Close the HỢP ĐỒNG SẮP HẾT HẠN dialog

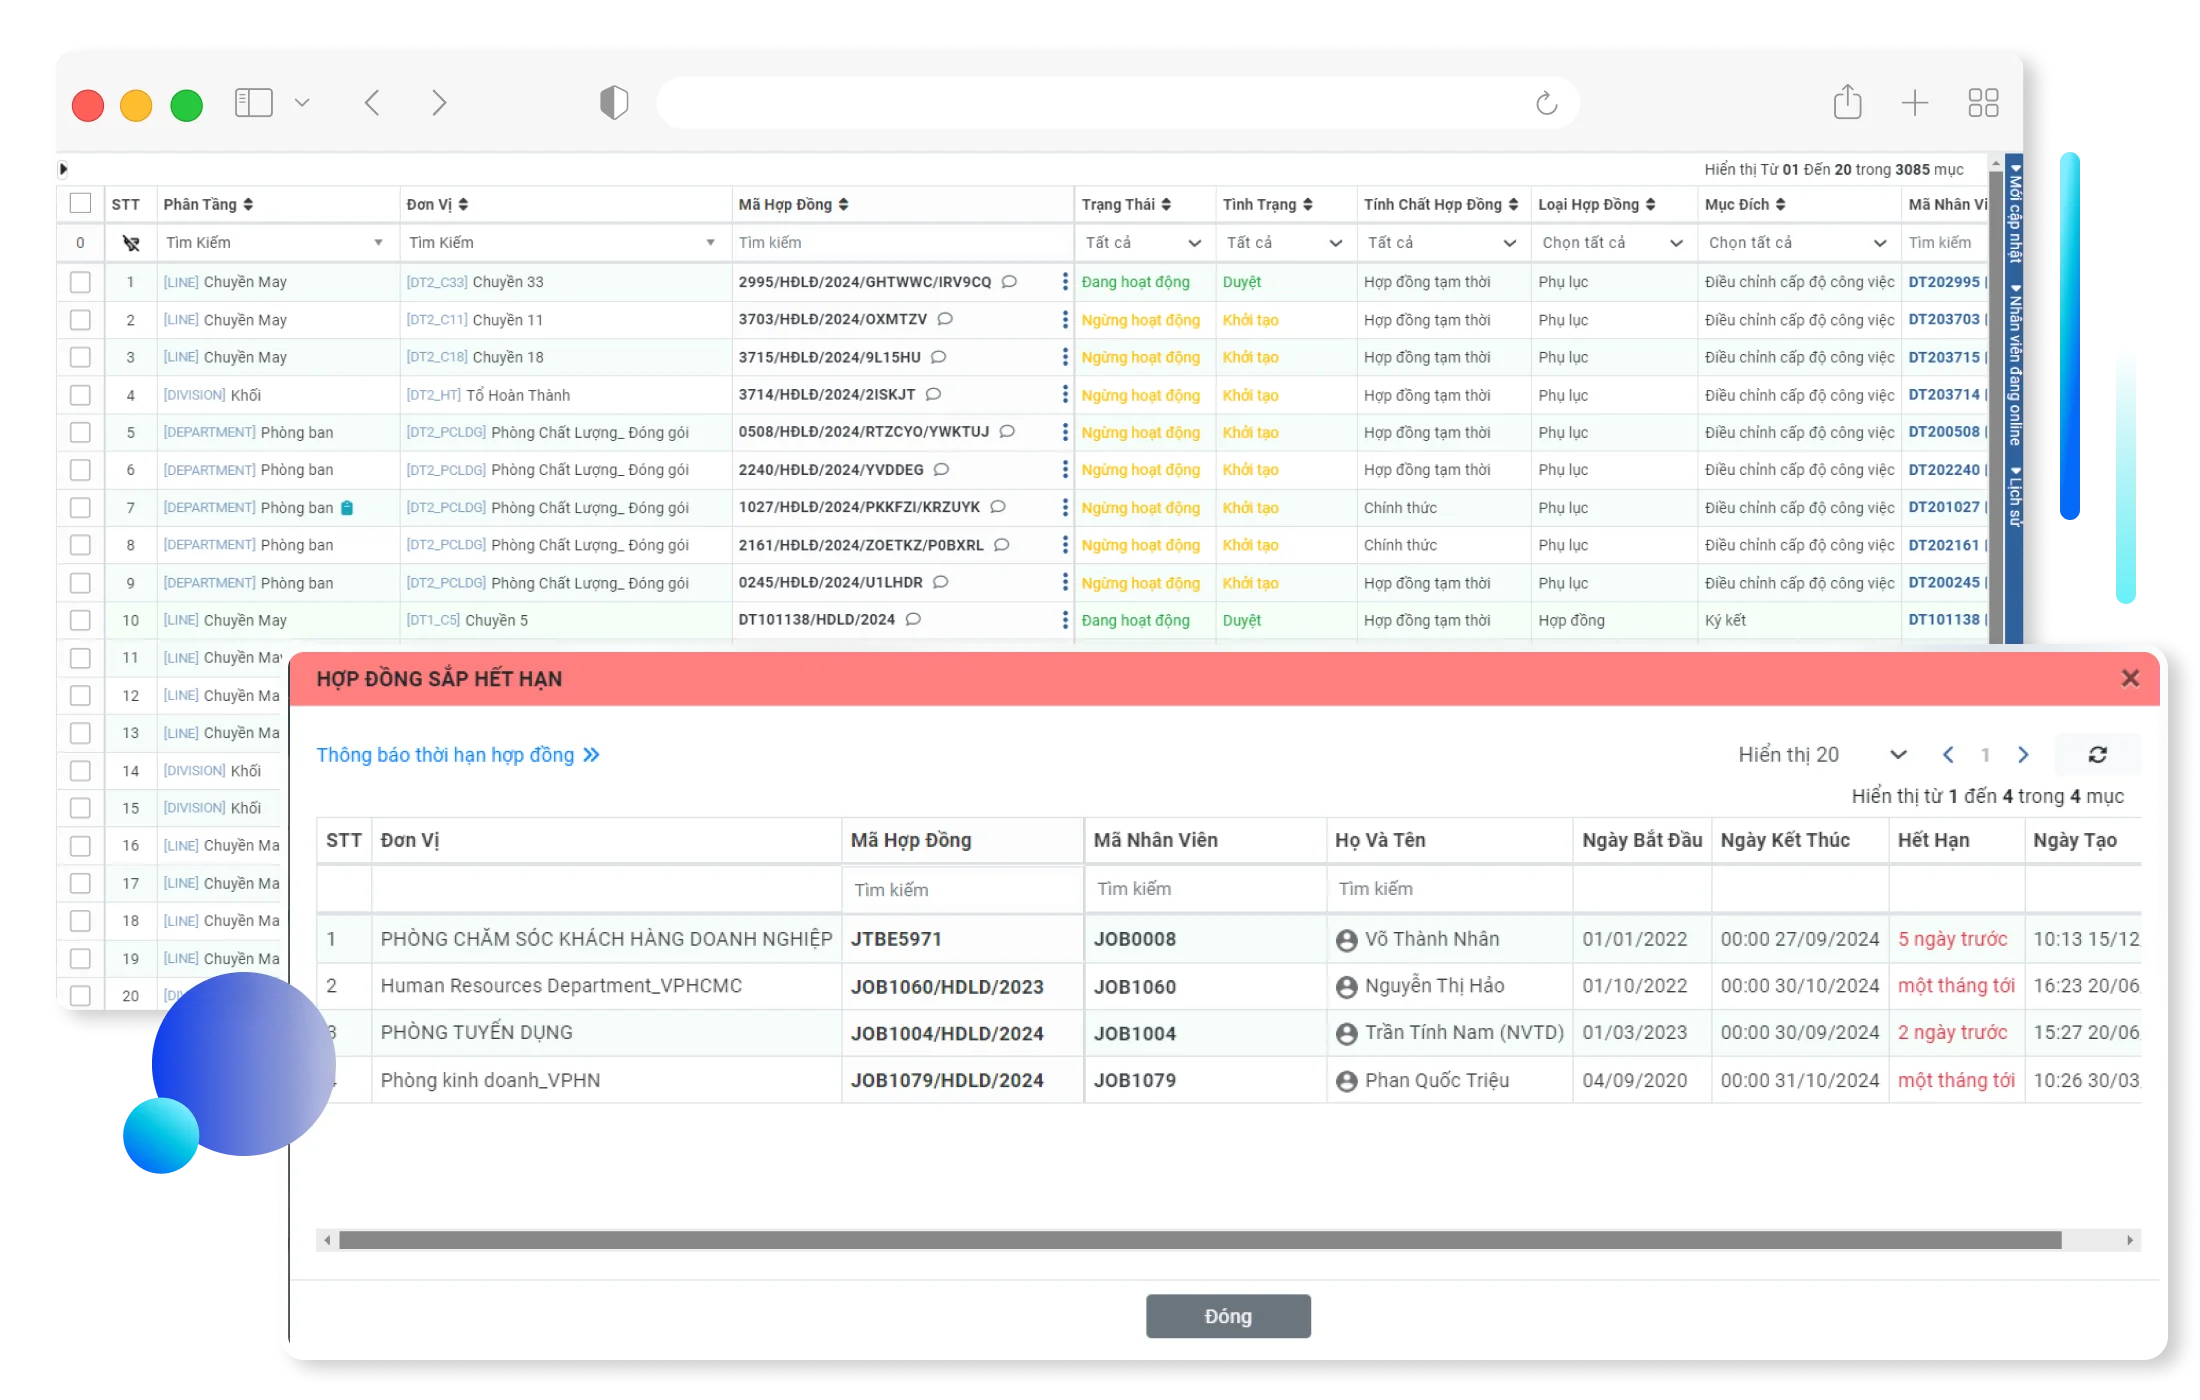2130,679
